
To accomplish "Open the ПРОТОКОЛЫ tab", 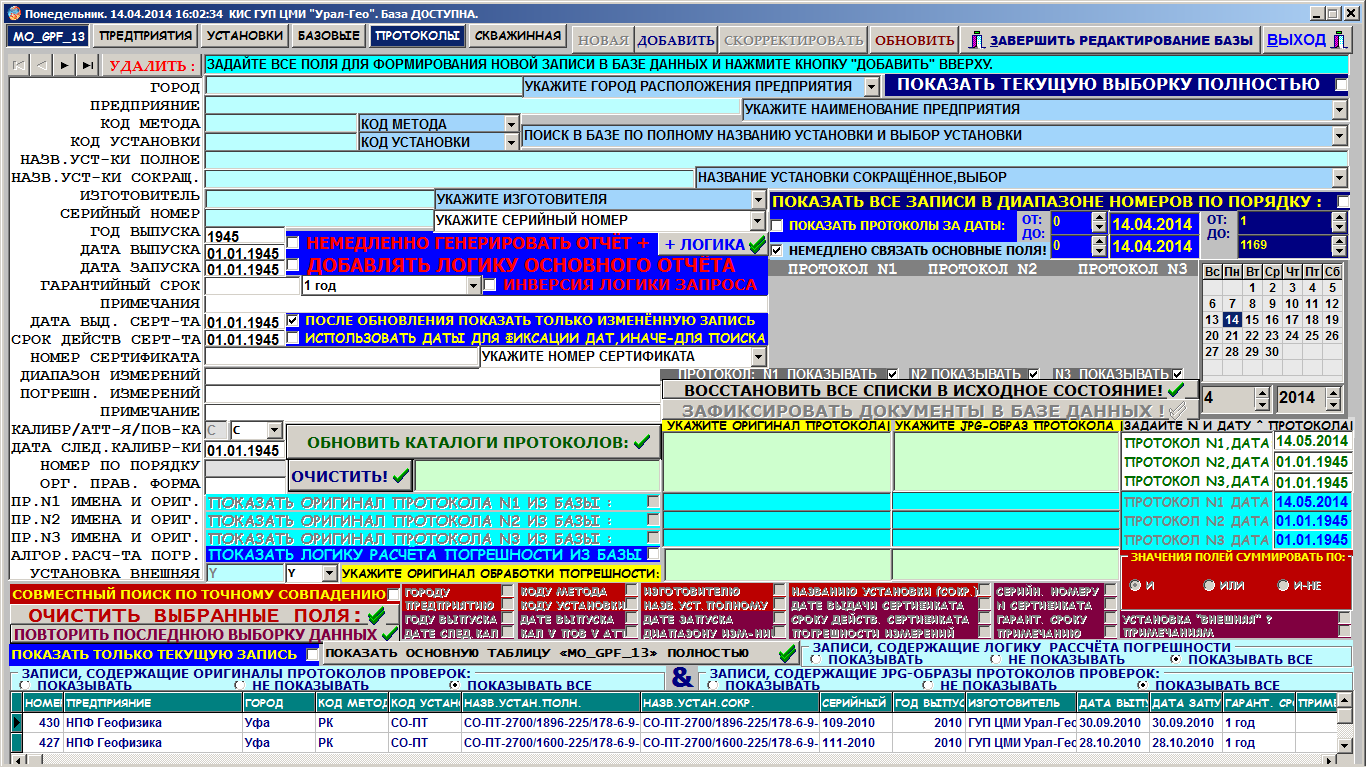I will point(417,36).
